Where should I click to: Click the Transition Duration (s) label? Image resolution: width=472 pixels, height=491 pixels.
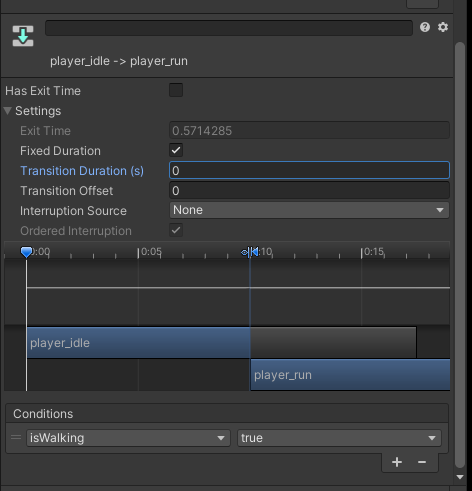(x=82, y=171)
